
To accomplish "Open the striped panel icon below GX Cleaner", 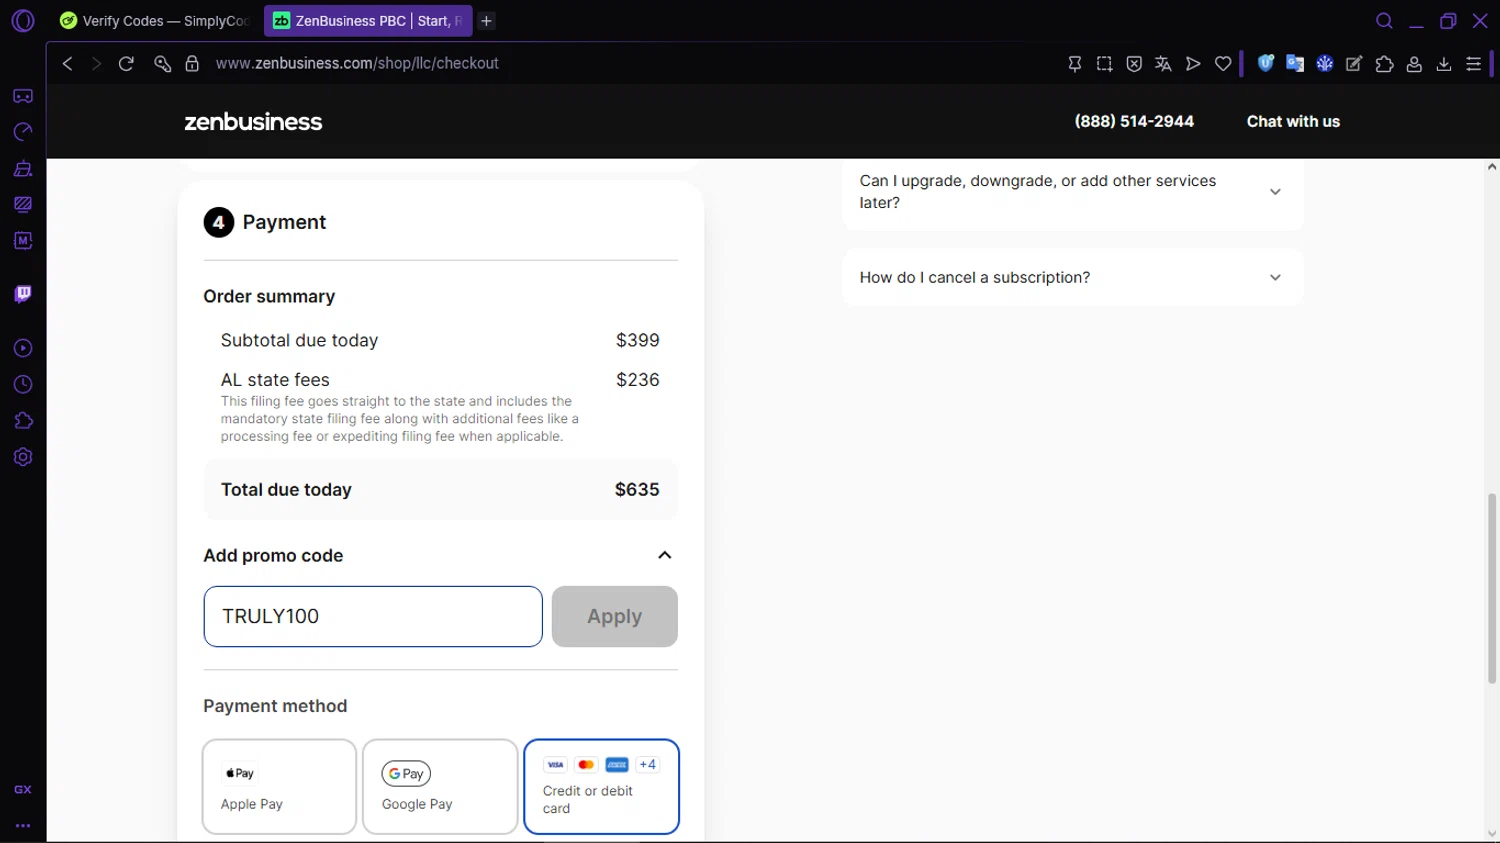I will 23,204.
